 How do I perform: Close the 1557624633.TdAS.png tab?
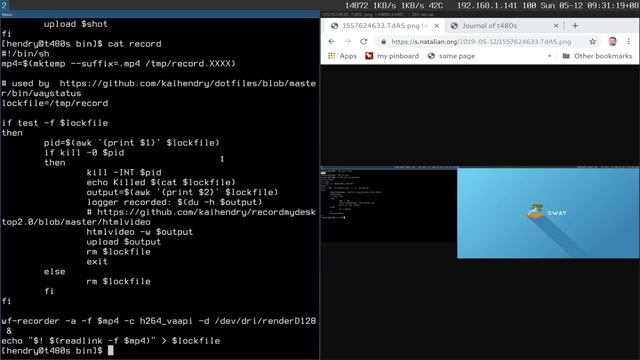(x=437, y=26)
